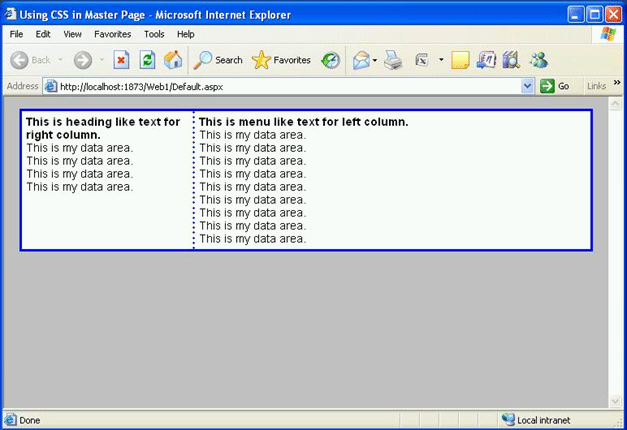Screen dimensions: 627x430
Task: Go to the Home page icon
Action: tap(173, 60)
